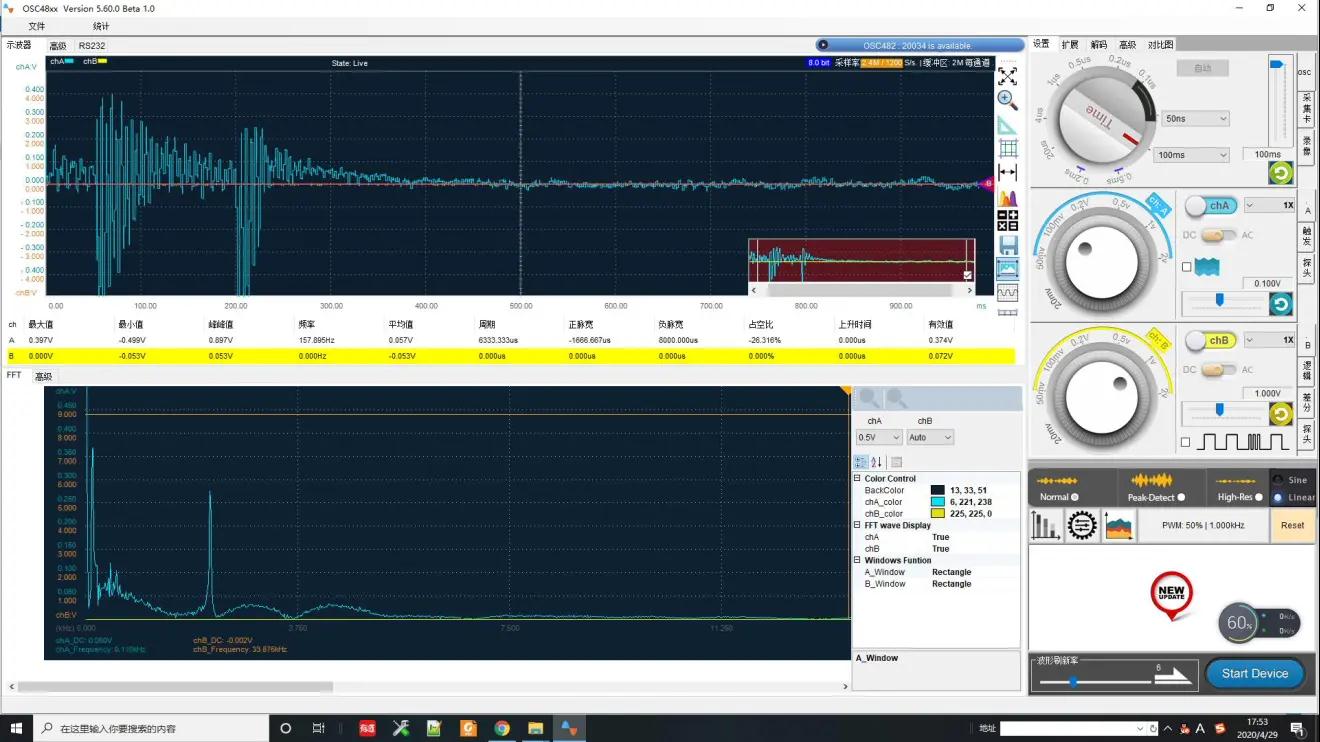
Task: Open the FFT chA 0.5V dropdown
Action: (879, 437)
